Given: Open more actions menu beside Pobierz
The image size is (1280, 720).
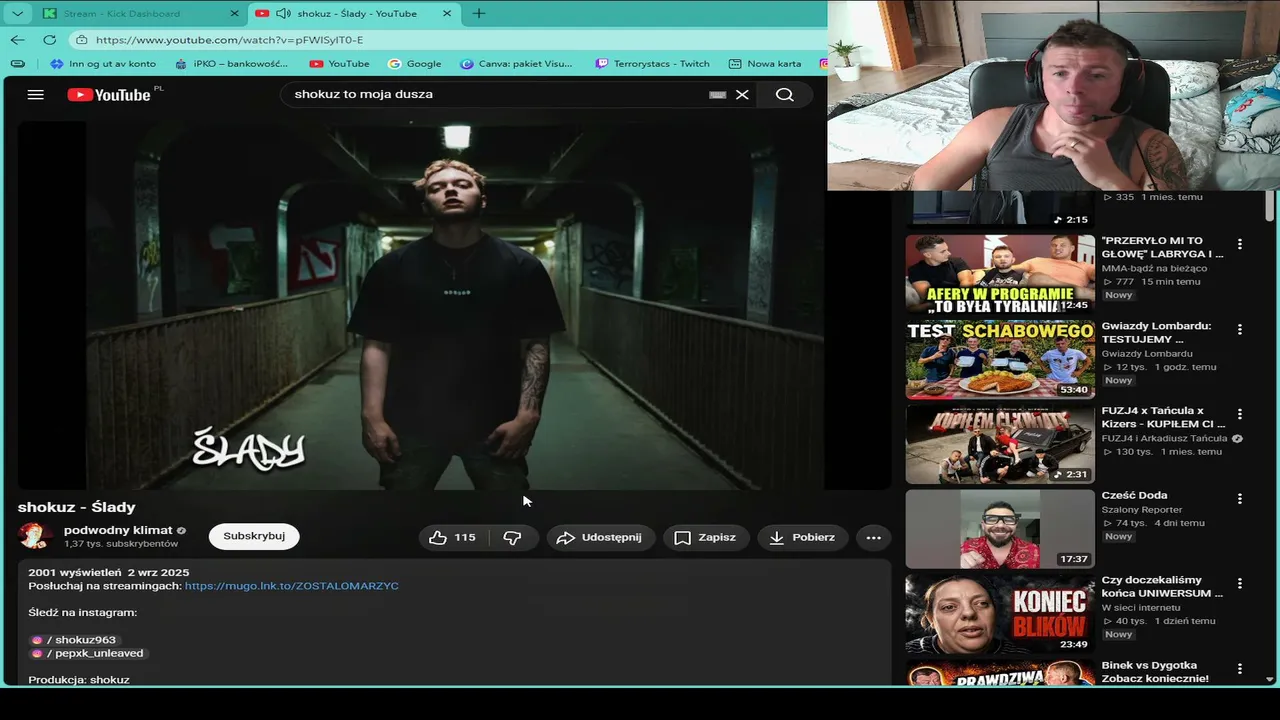Looking at the screenshot, I should coord(873,537).
